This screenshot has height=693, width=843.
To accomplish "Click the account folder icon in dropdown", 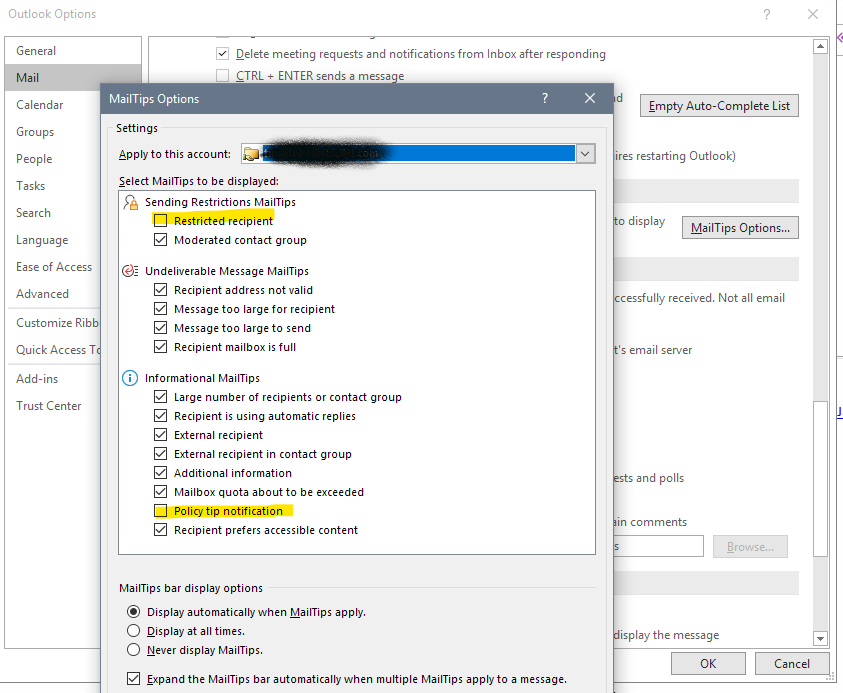I will [251, 154].
